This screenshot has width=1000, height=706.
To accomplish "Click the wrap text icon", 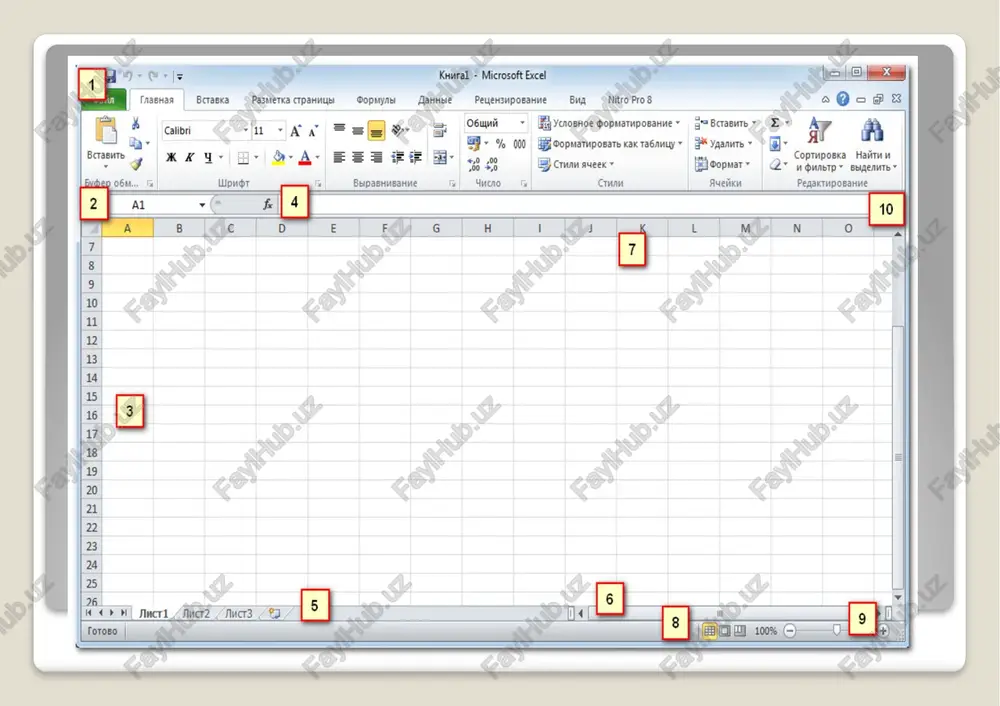I will 439,130.
